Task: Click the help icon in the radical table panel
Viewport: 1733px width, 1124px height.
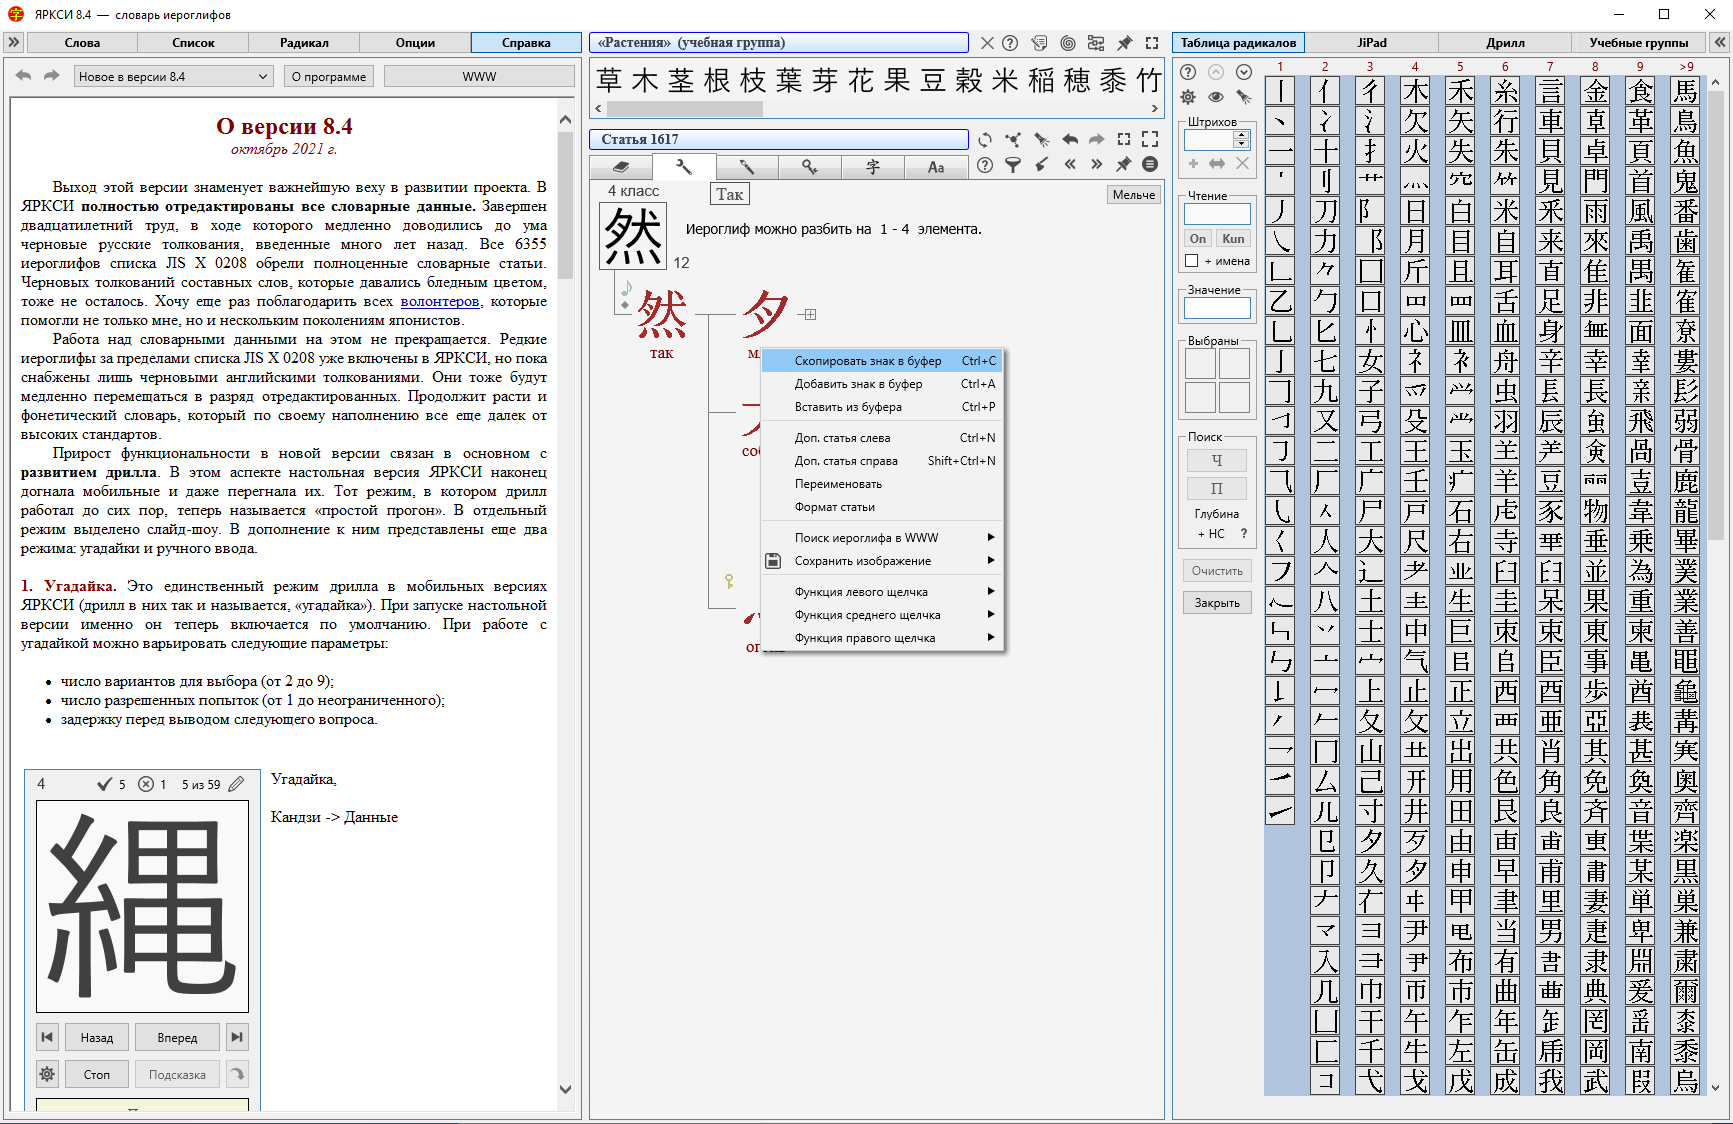Action: point(1188,72)
